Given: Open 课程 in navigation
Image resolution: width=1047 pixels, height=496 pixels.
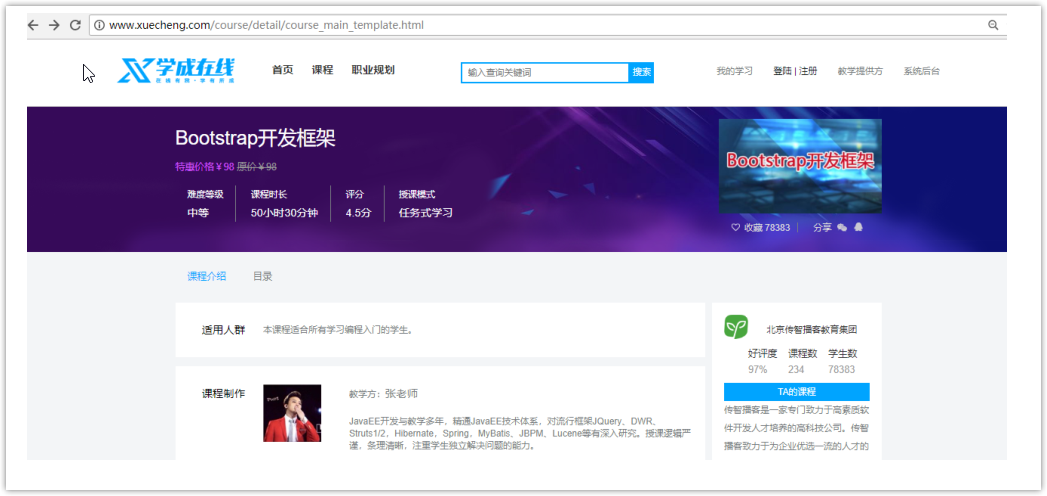Looking at the screenshot, I should [x=323, y=70].
